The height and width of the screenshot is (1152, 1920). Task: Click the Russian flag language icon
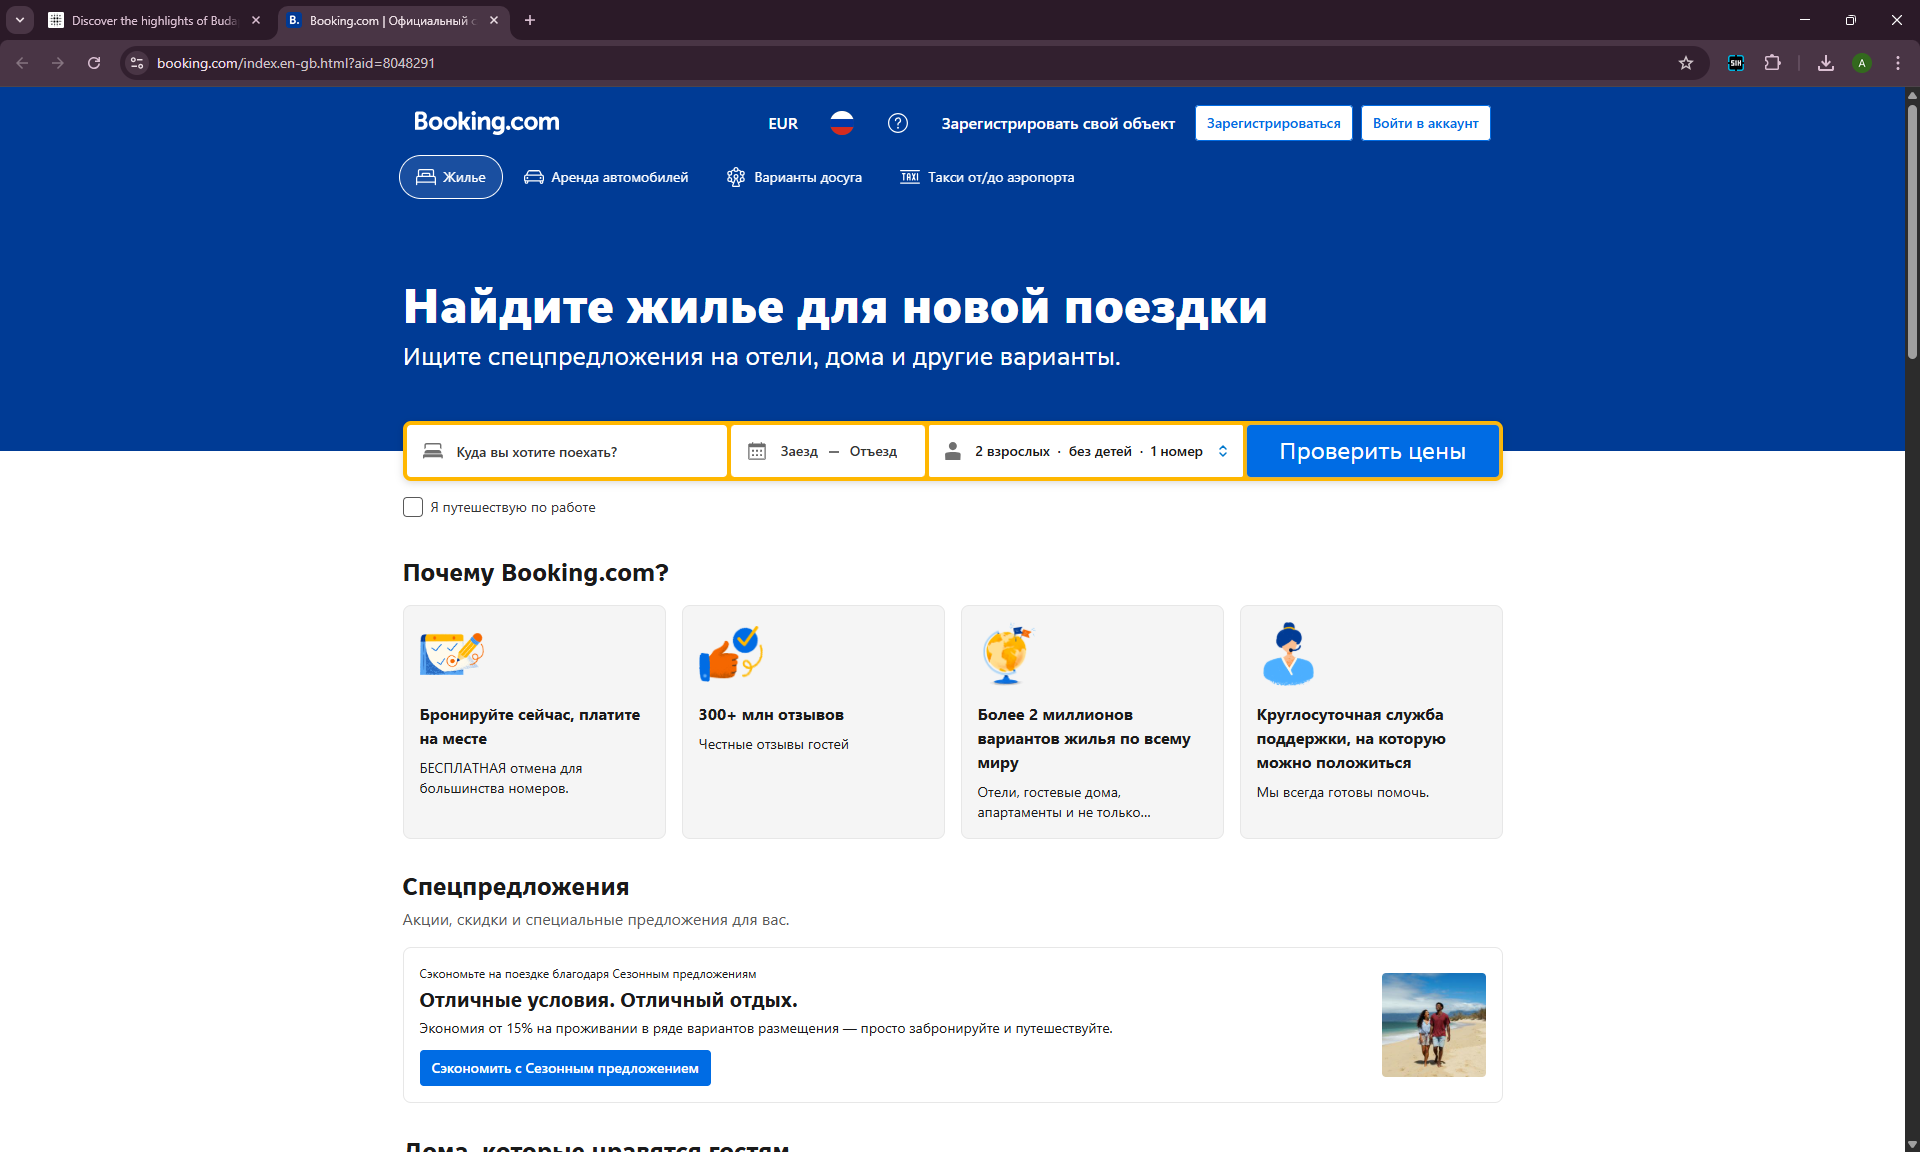[x=841, y=123]
